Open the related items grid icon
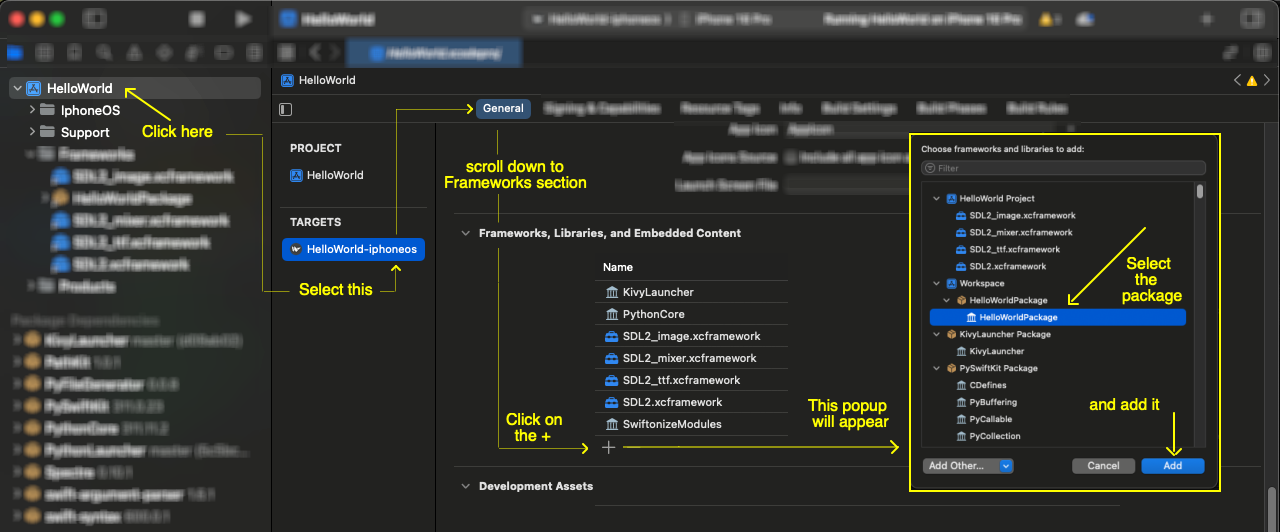The height and width of the screenshot is (532, 1280). click(x=287, y=52)
